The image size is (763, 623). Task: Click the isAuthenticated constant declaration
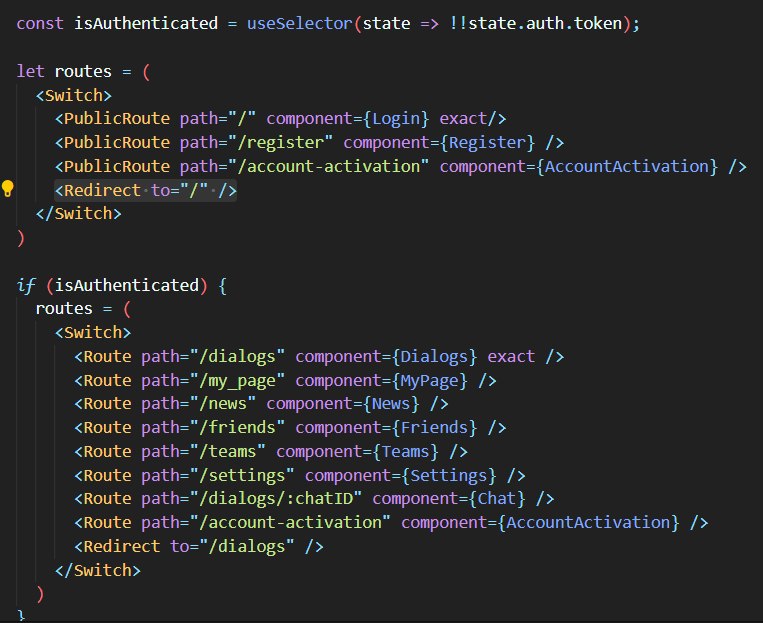pos(145,23)
